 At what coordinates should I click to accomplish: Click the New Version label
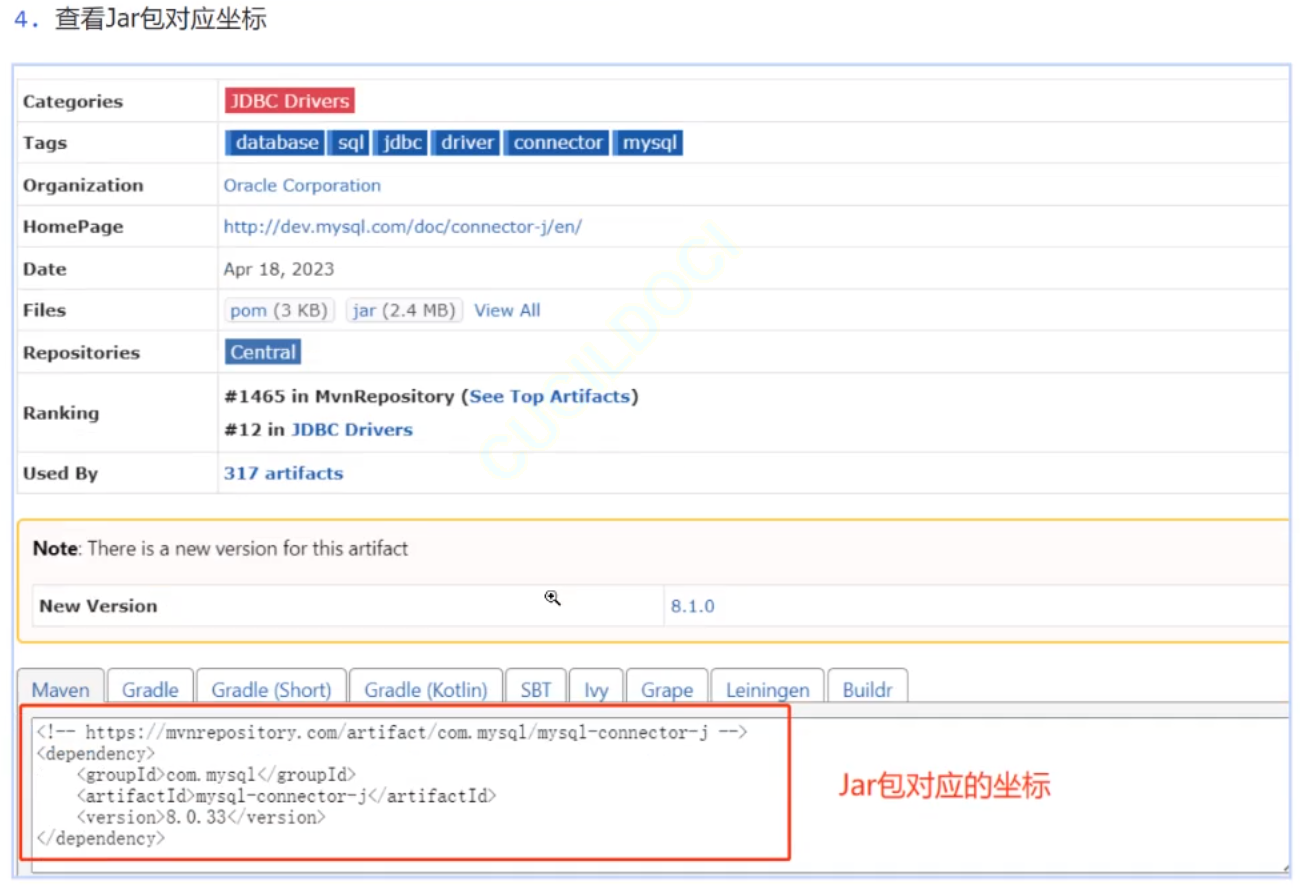[x=98, y=606]
